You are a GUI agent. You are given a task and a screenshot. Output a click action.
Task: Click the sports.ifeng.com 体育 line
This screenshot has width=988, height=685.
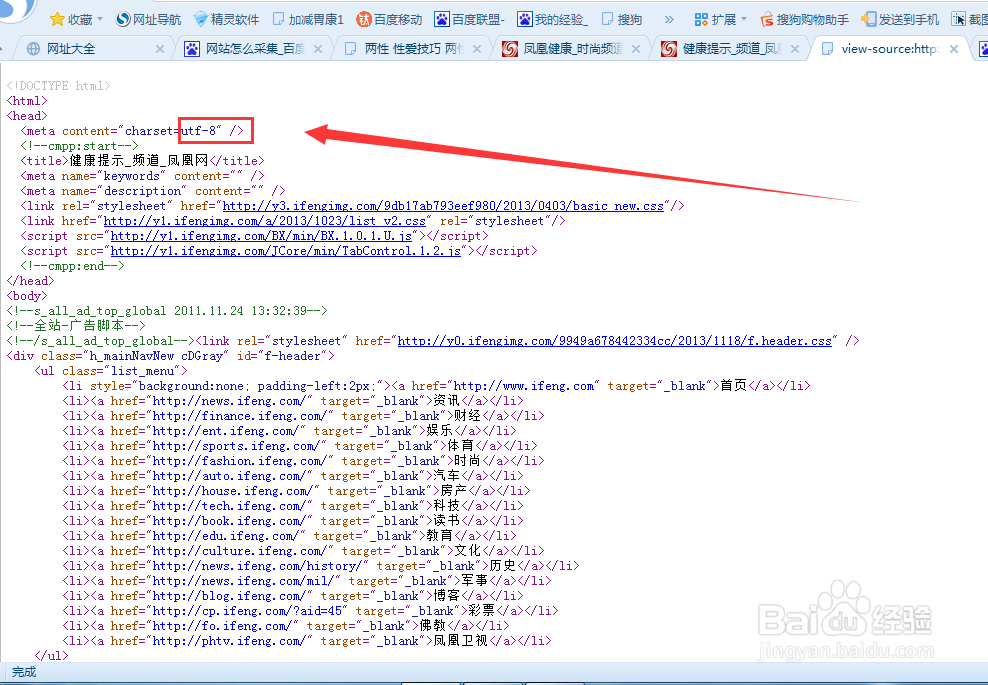coord(300,446)
